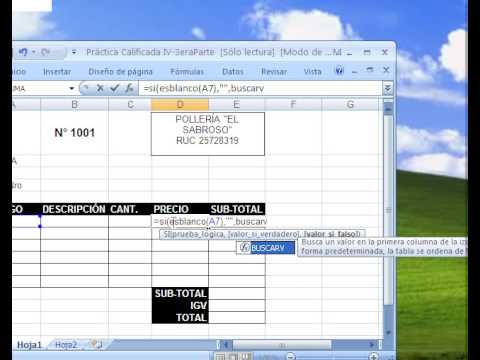
Task: Click the PRECIO header cell
Action: click(180, 209)
